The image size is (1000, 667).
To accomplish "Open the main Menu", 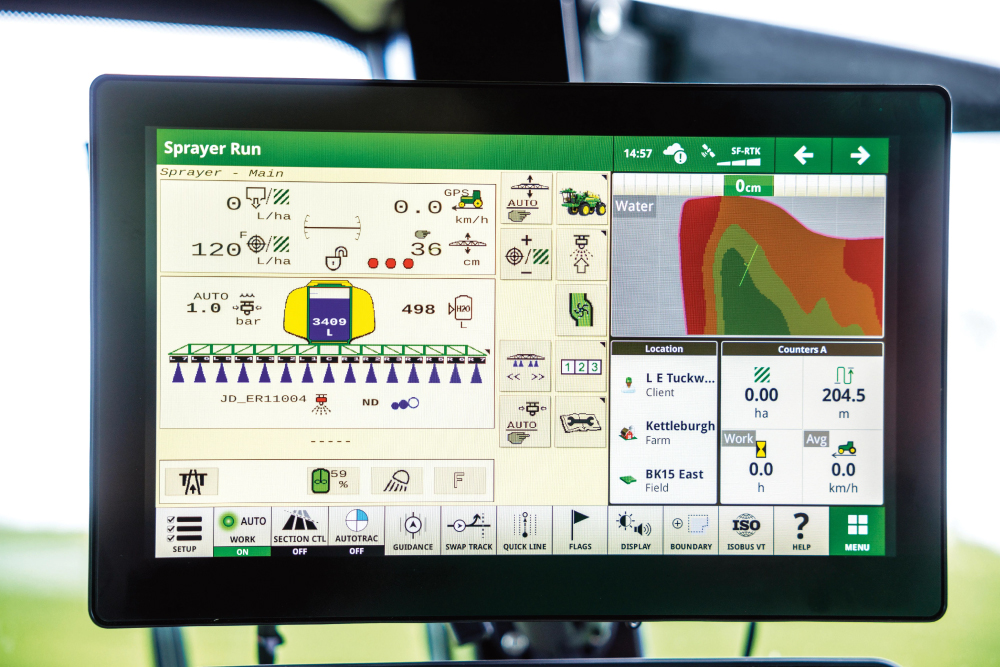I will 857,530.
